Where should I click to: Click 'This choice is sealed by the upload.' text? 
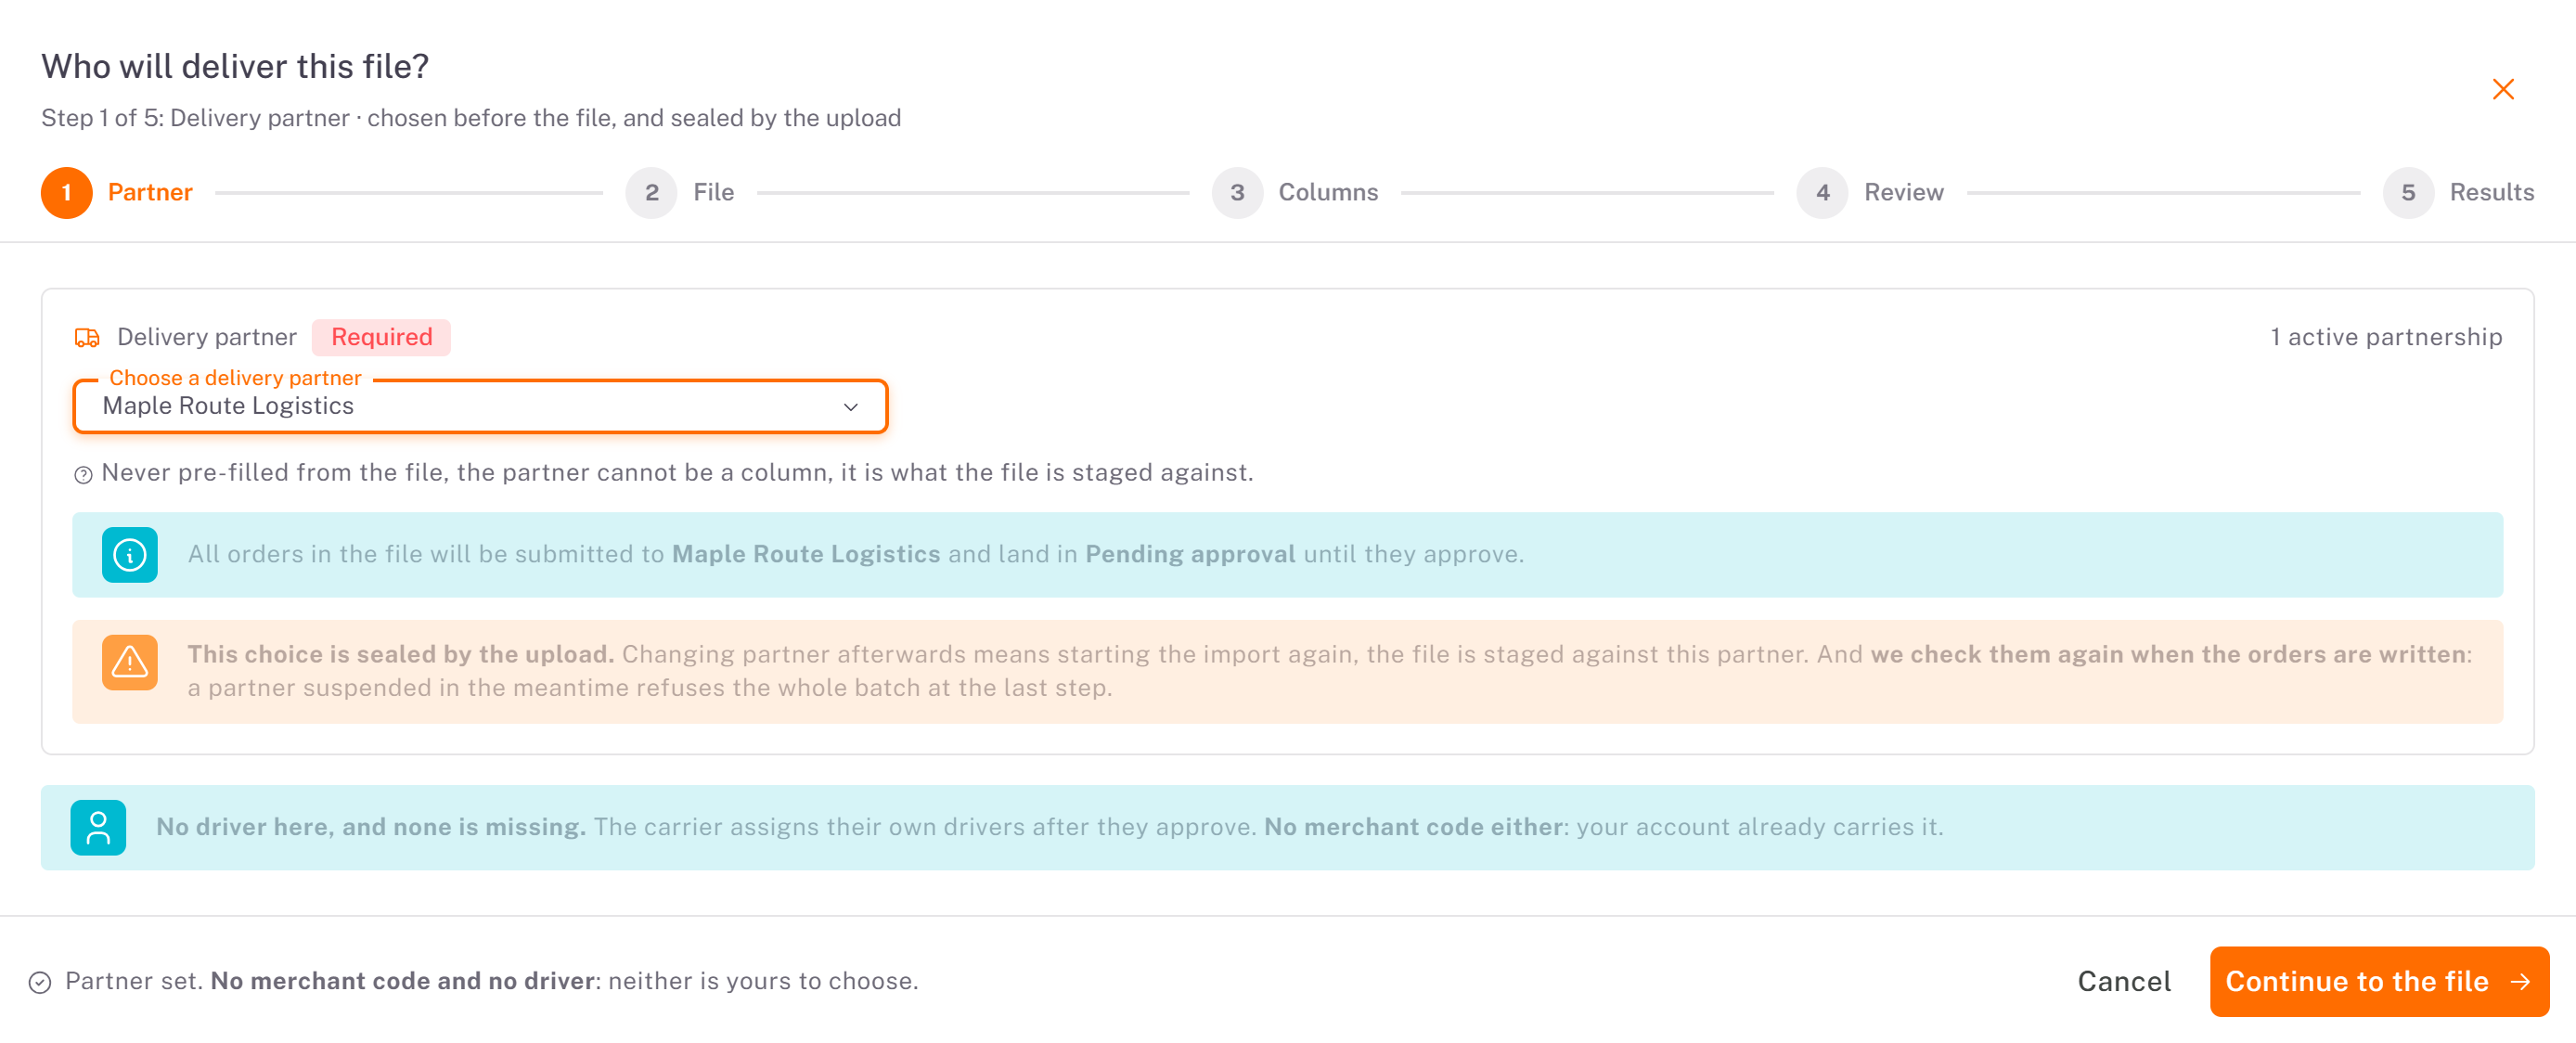tap(400, 655)
